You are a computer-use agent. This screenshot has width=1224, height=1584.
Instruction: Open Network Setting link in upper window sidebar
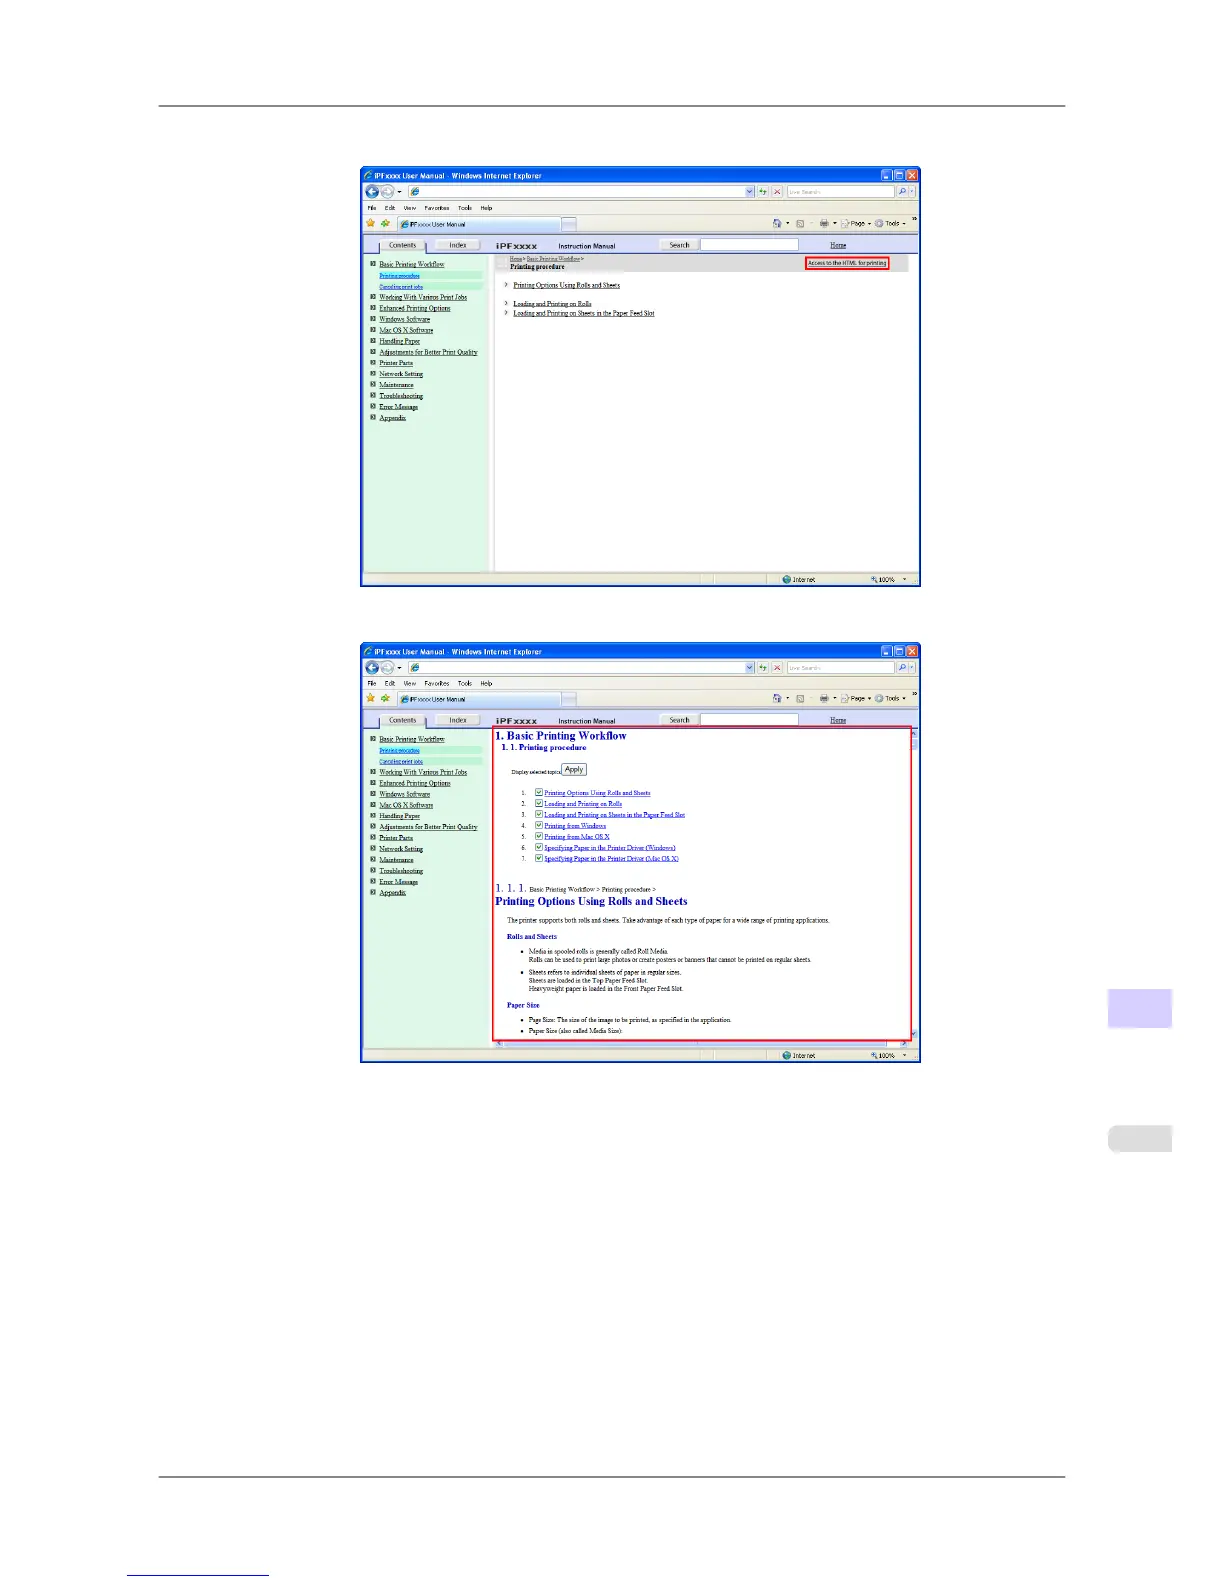pyautogui.click(x=401, y=374)
